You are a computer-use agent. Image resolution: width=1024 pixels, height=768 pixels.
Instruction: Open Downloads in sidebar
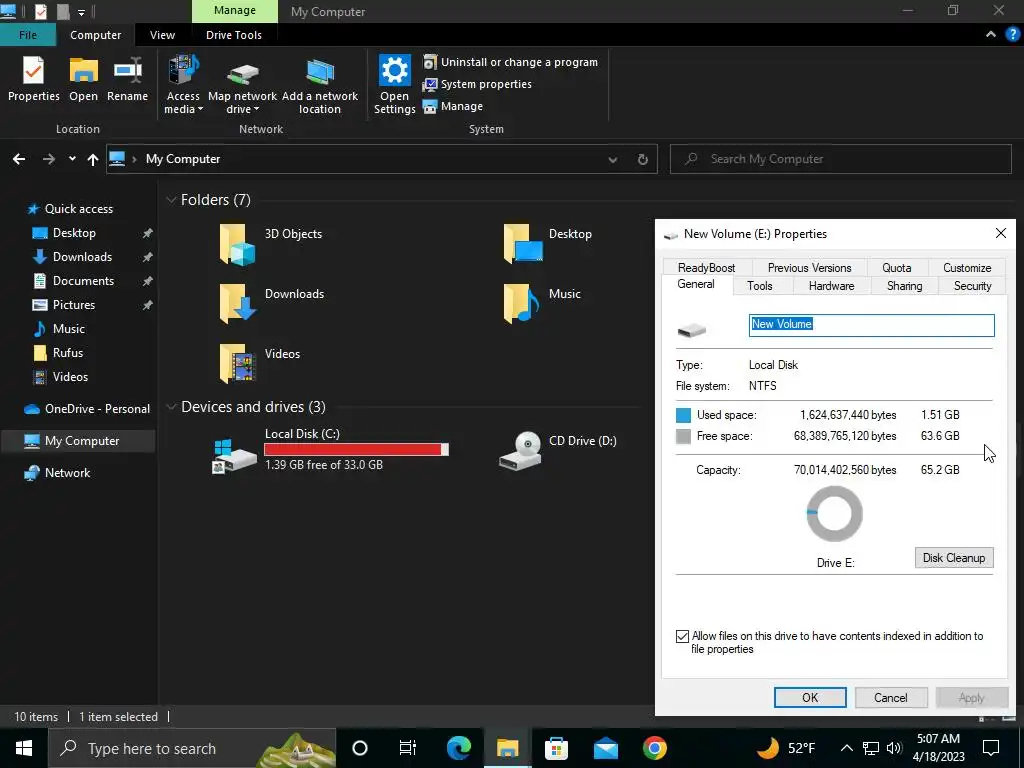click(x=82, y=257)
